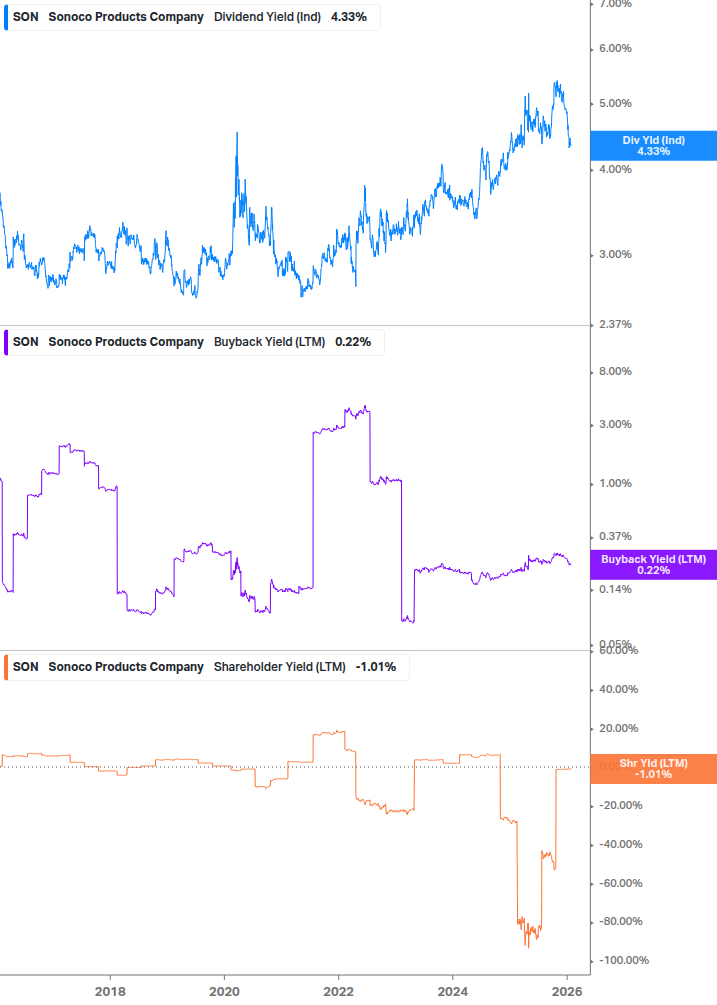Click the 20.00% tick on shareholder yield axis
The image size is (717, 1005).
coord(618,728)
